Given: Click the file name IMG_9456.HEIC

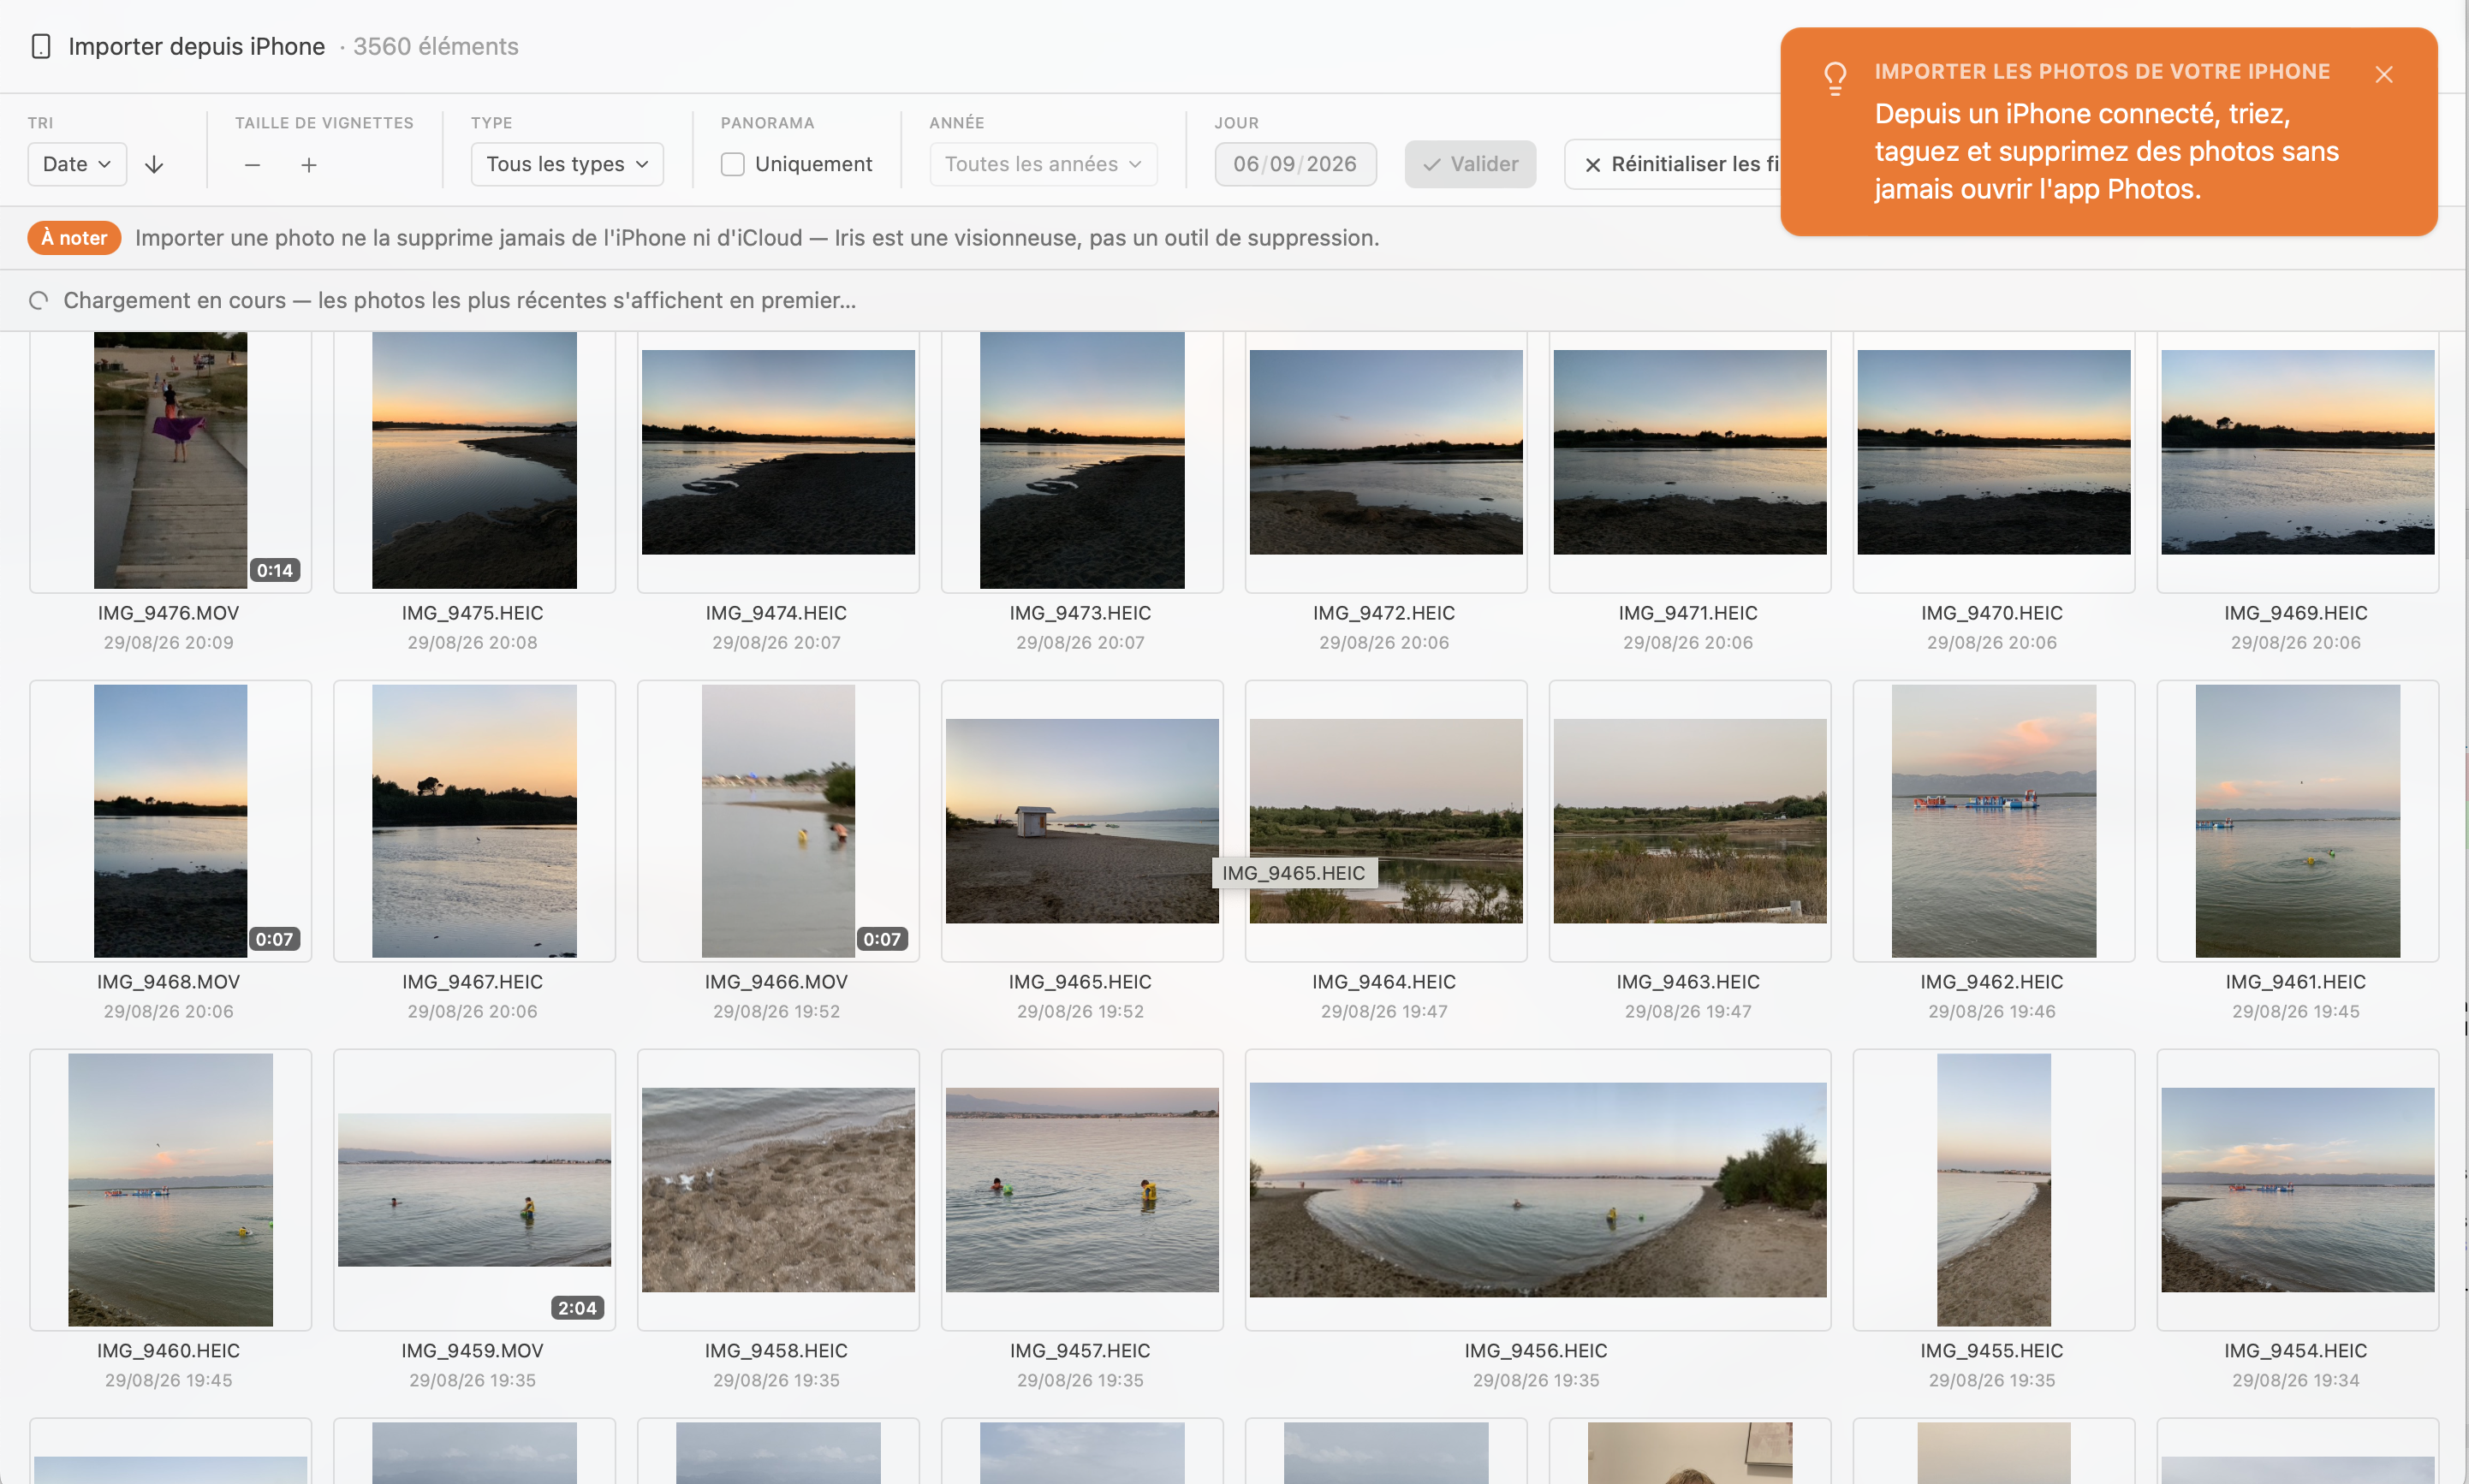Looking at the screenshot, I should pyautogui.click(x=1536, y=1351).
